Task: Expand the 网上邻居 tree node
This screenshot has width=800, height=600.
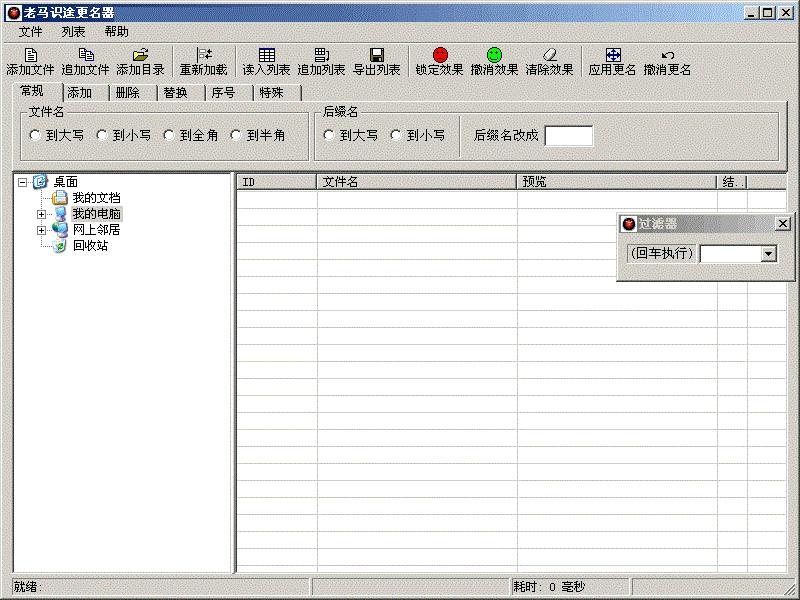Action: point(42,230)
